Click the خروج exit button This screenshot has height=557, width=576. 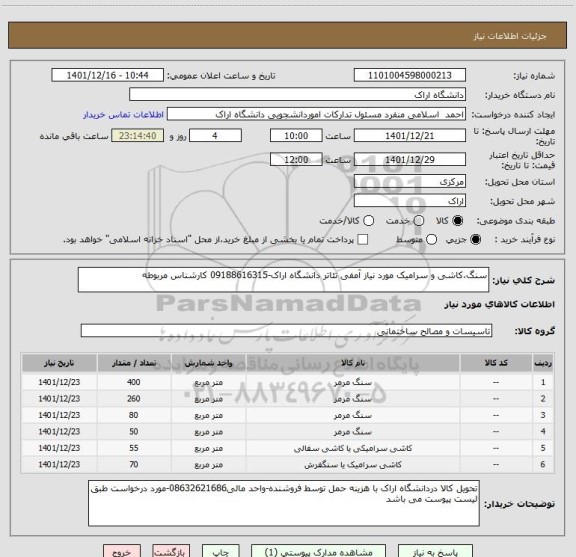122,551
